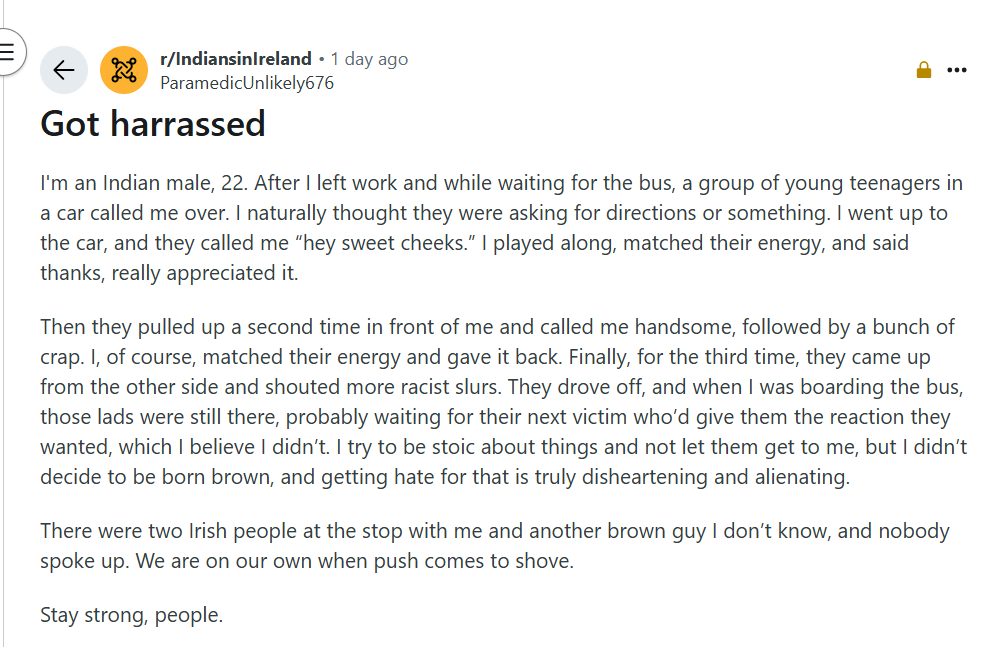This screenshot has height=647, width=994.
Task: Click the locked post padlock icon
Action: coord(923,70)
